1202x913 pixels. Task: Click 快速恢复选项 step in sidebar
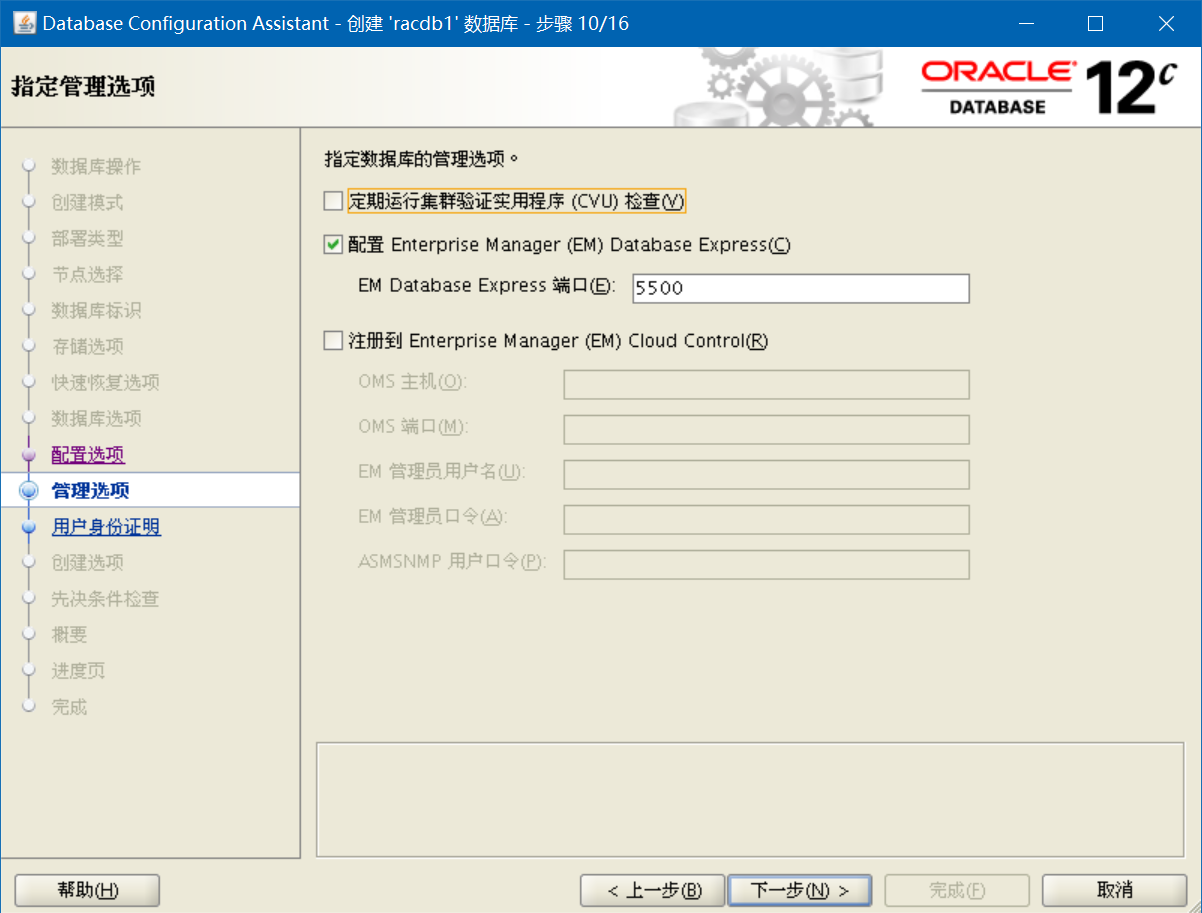(105, 383)
